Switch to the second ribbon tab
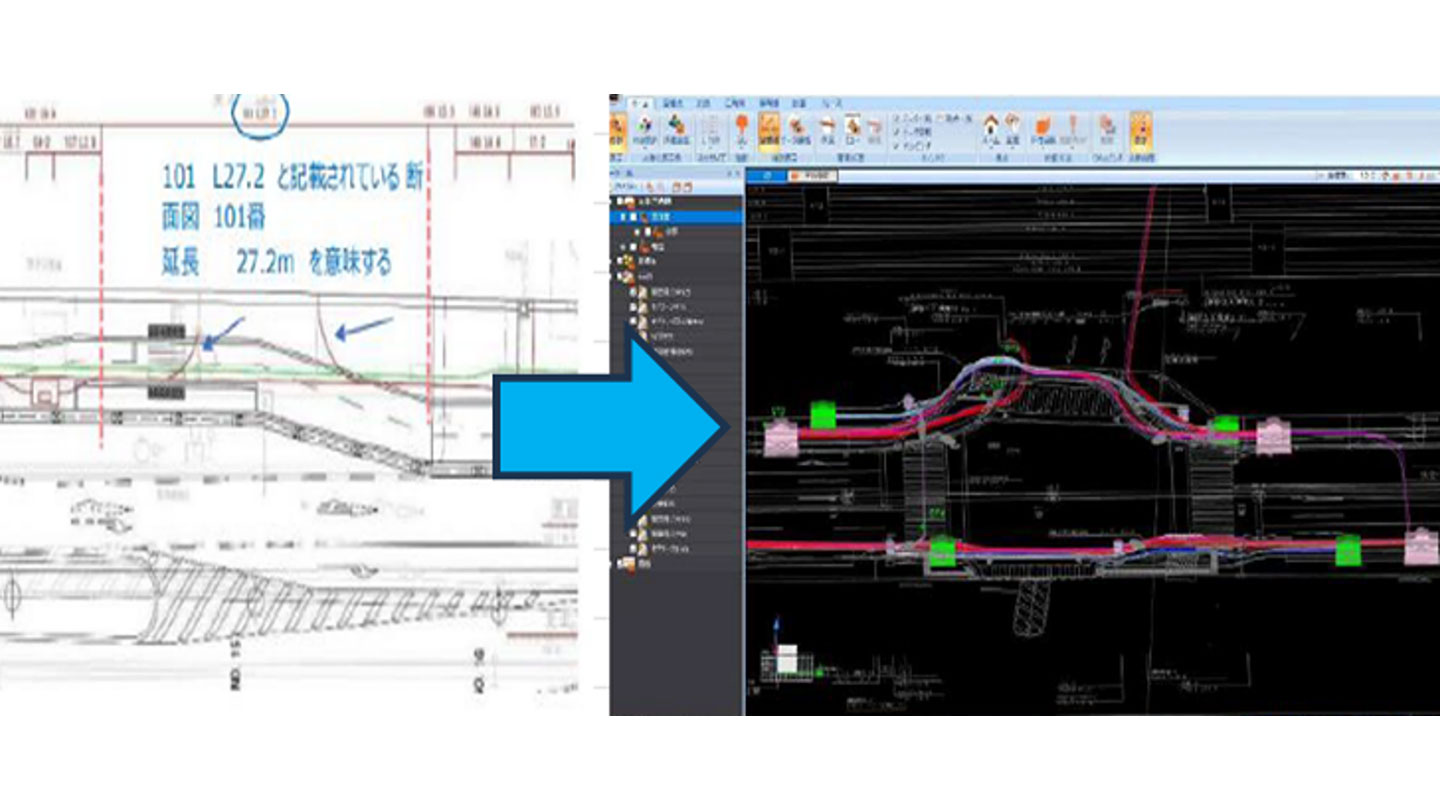Screen dimensions: 1440x810 click(671, 102)
